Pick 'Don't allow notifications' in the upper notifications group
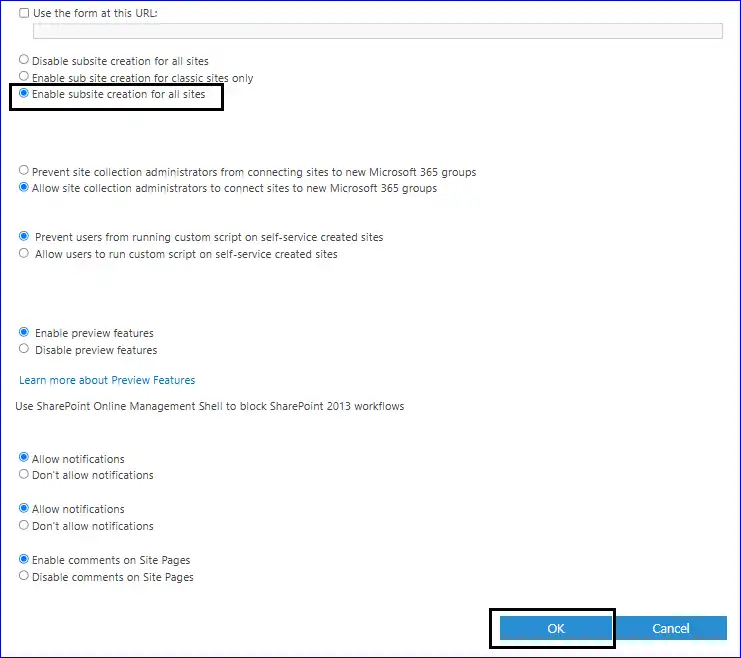Viewport: 741px width, 658px height. [x=24, y=475]
